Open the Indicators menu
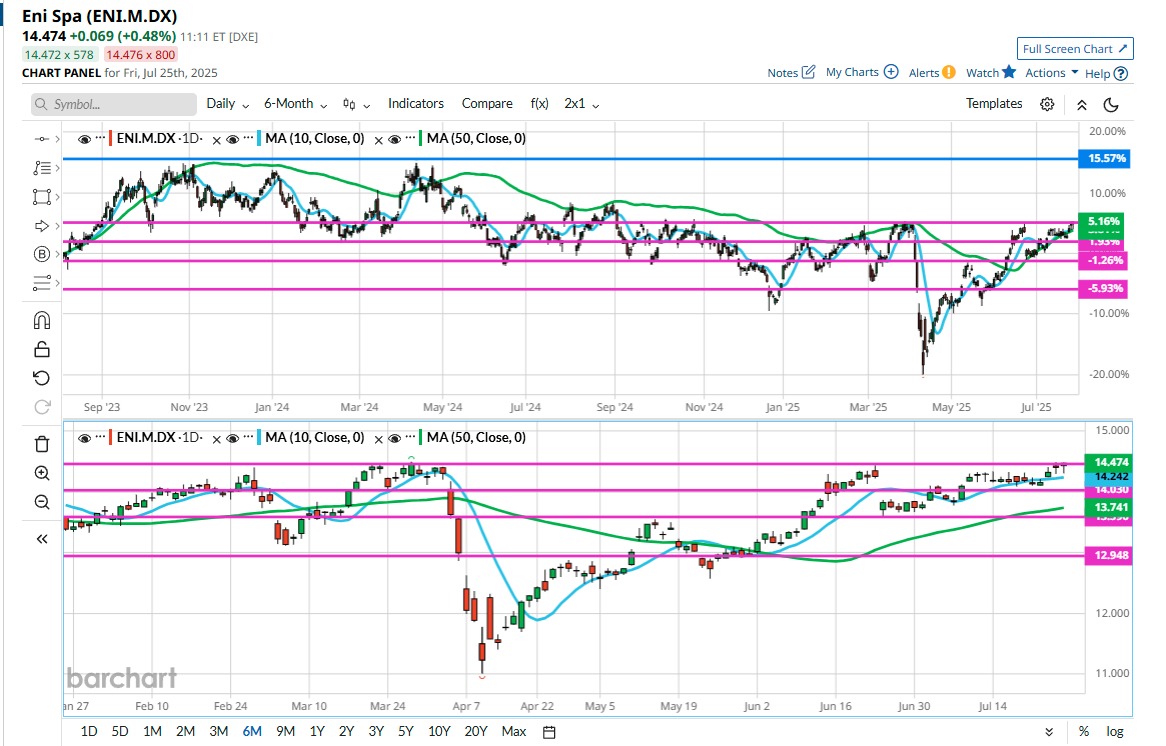The image size is (1166, 746). (416, 104)
